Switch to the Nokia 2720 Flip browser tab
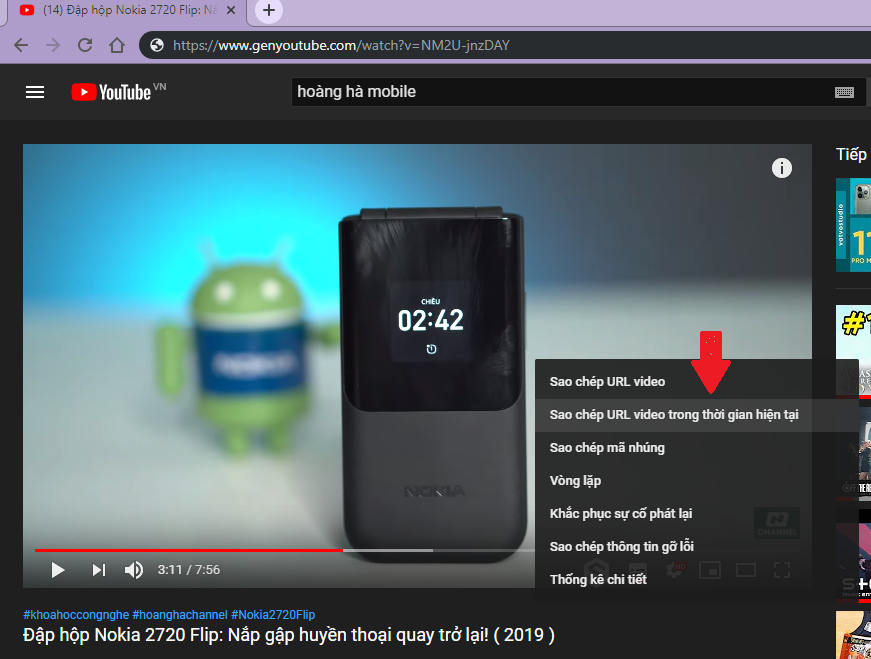871x659 pixels. click(x=120, y=11)
